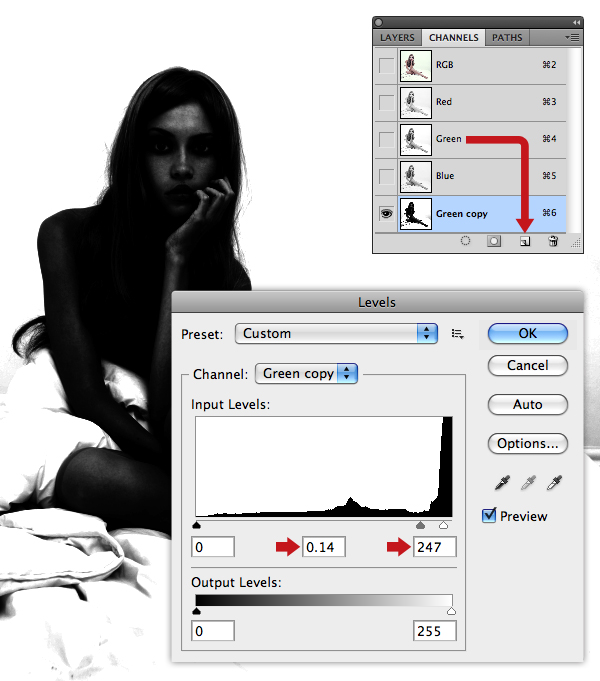Pick the black point eyedropper
This screenshot has height=681, width=600.
click(502, 483)
